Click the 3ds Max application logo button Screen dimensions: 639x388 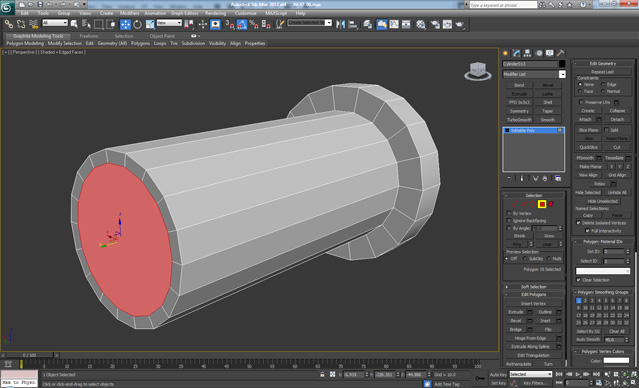click(7, 7)
